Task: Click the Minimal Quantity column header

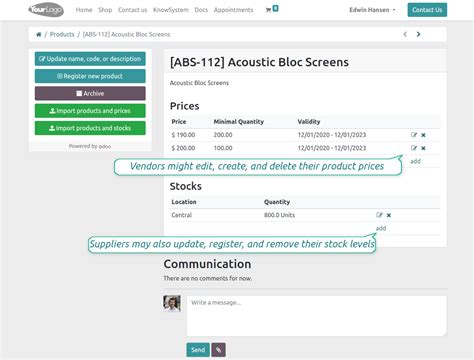Action: tap(239, 122)
